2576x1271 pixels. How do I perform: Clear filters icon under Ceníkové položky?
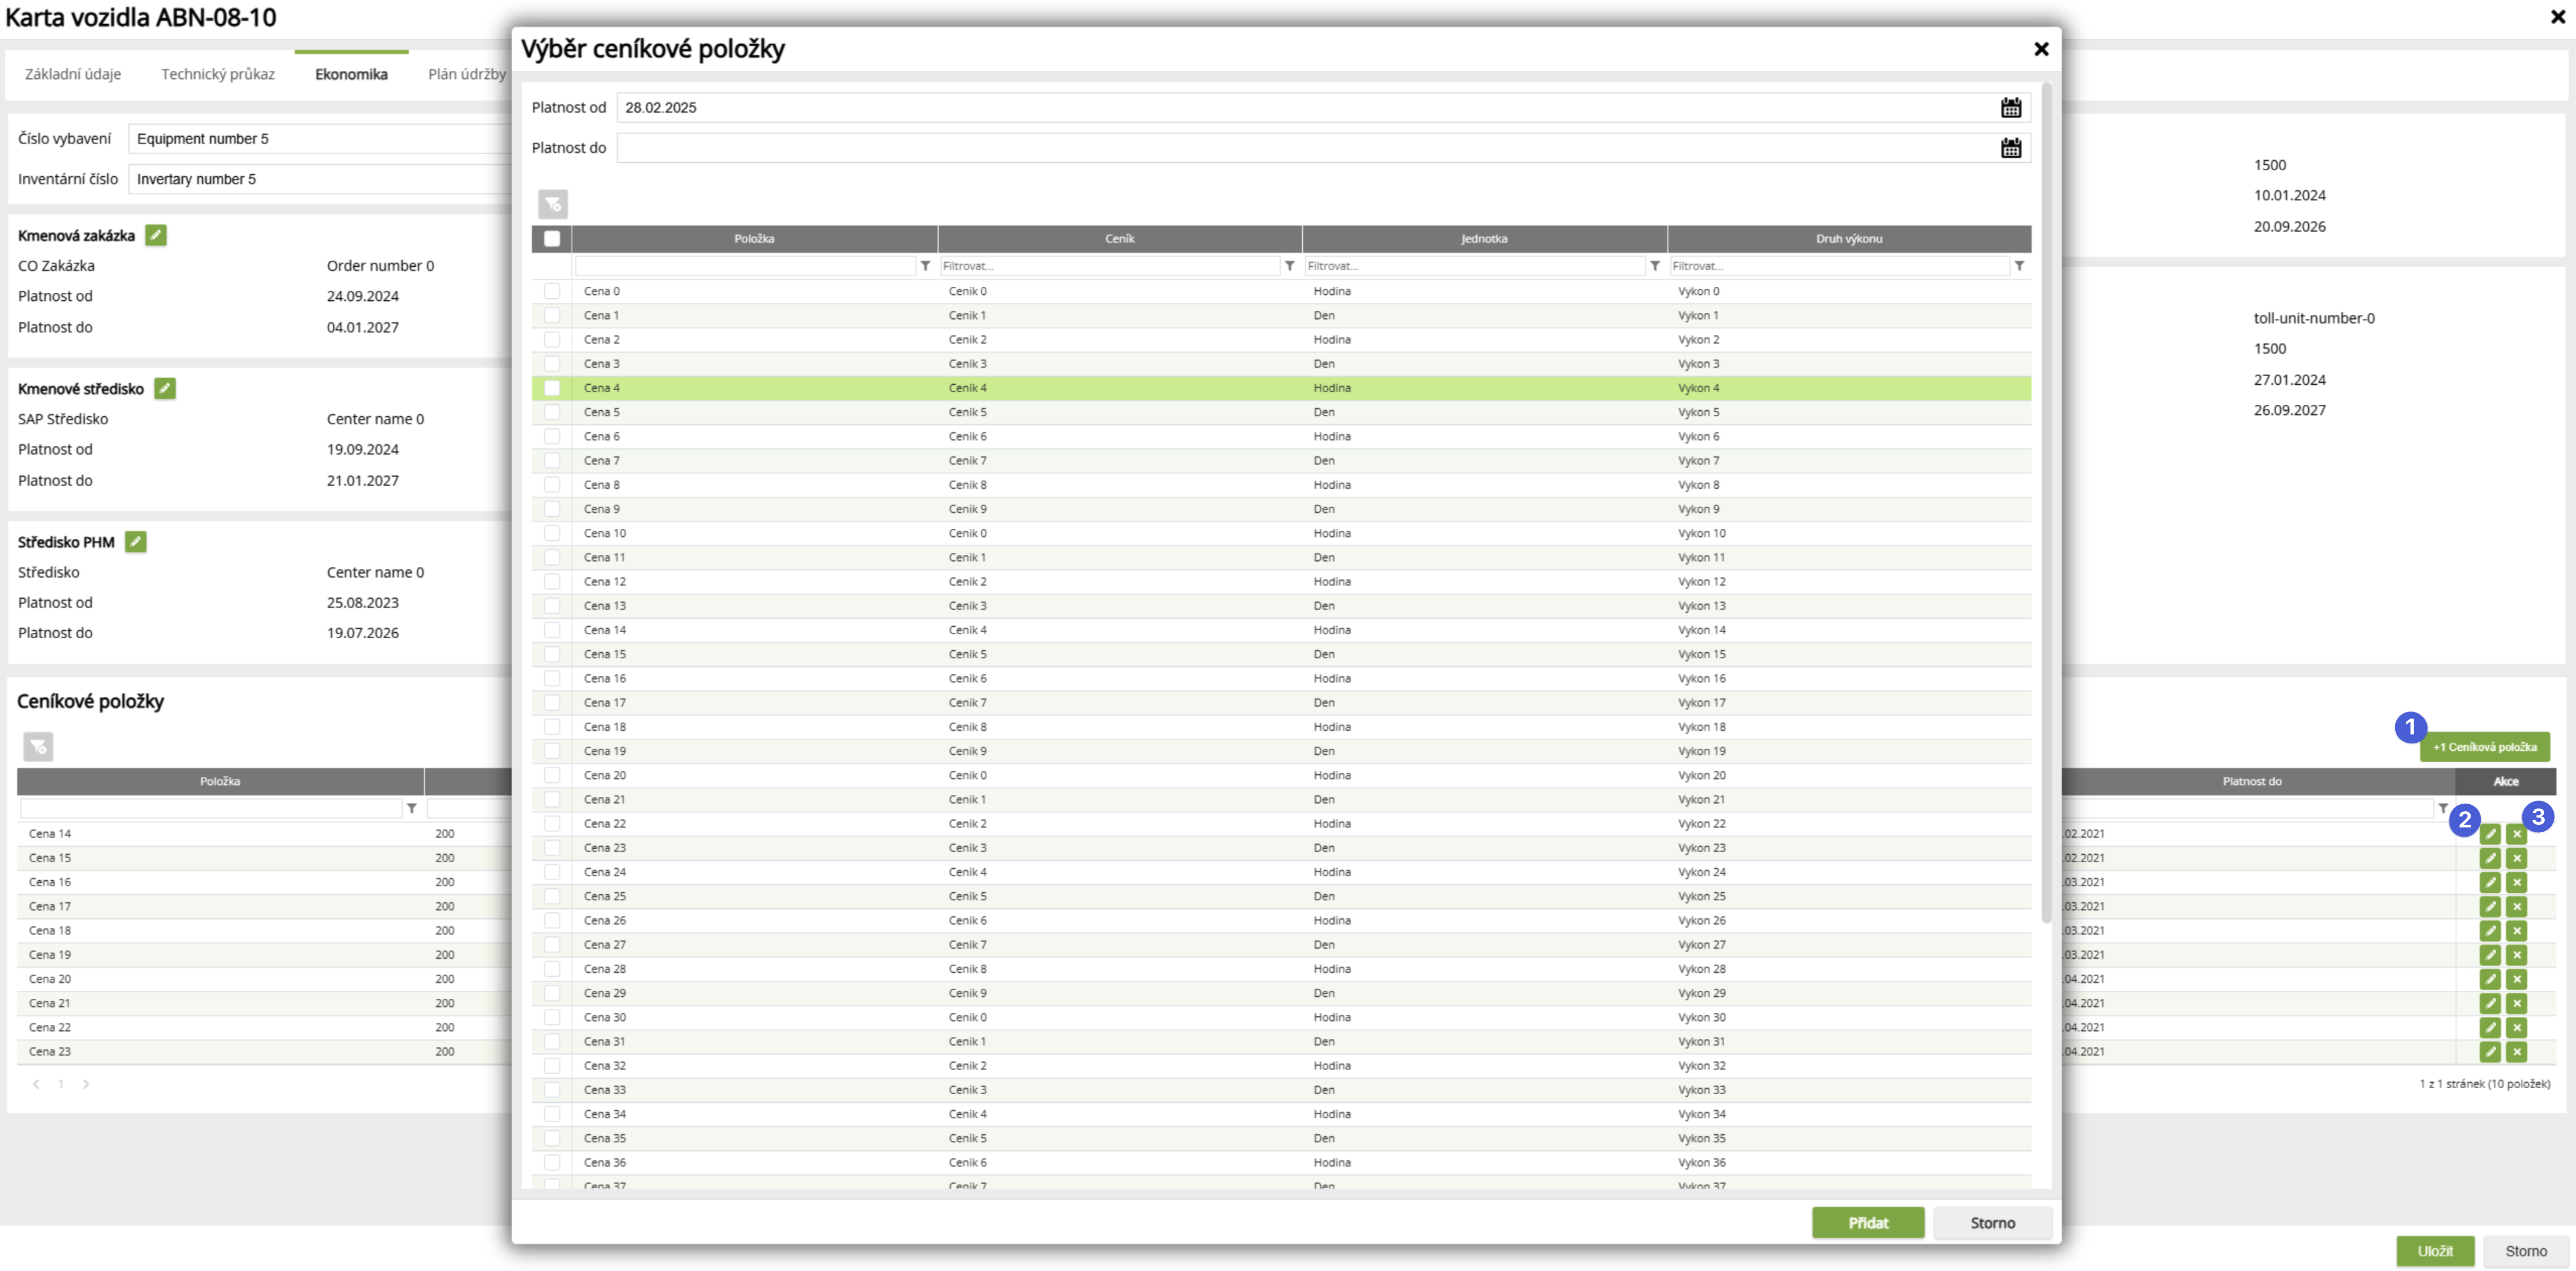click(x=38, y=747)
